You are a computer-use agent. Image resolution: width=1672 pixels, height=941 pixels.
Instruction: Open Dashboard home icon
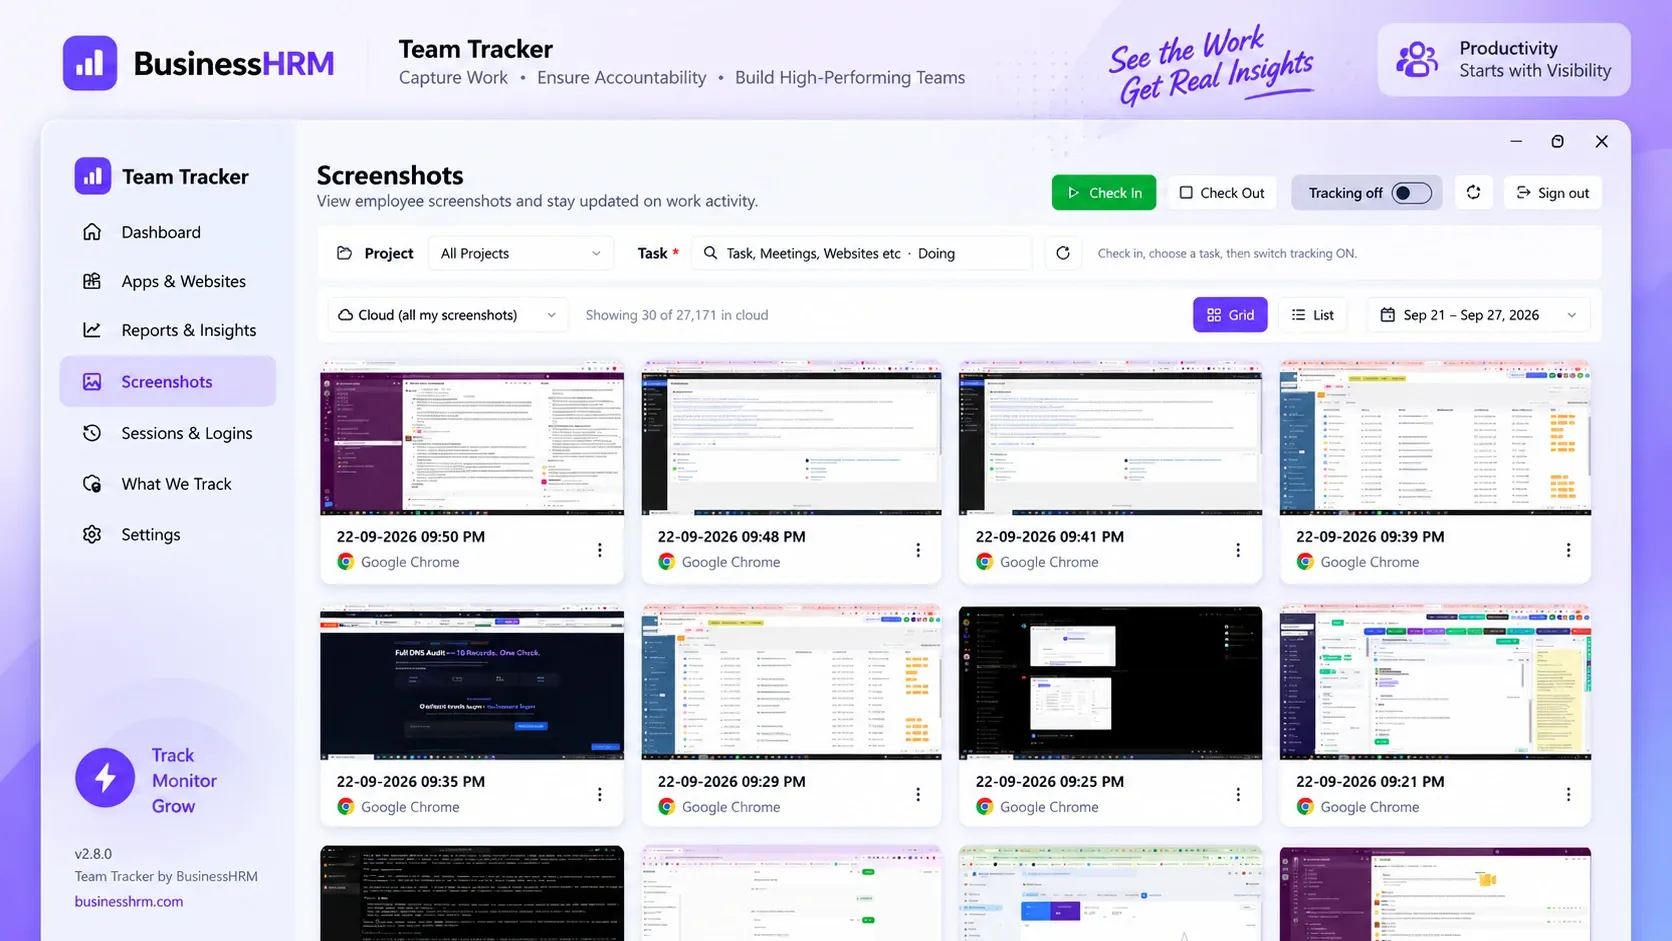click(x=92, y=232)
